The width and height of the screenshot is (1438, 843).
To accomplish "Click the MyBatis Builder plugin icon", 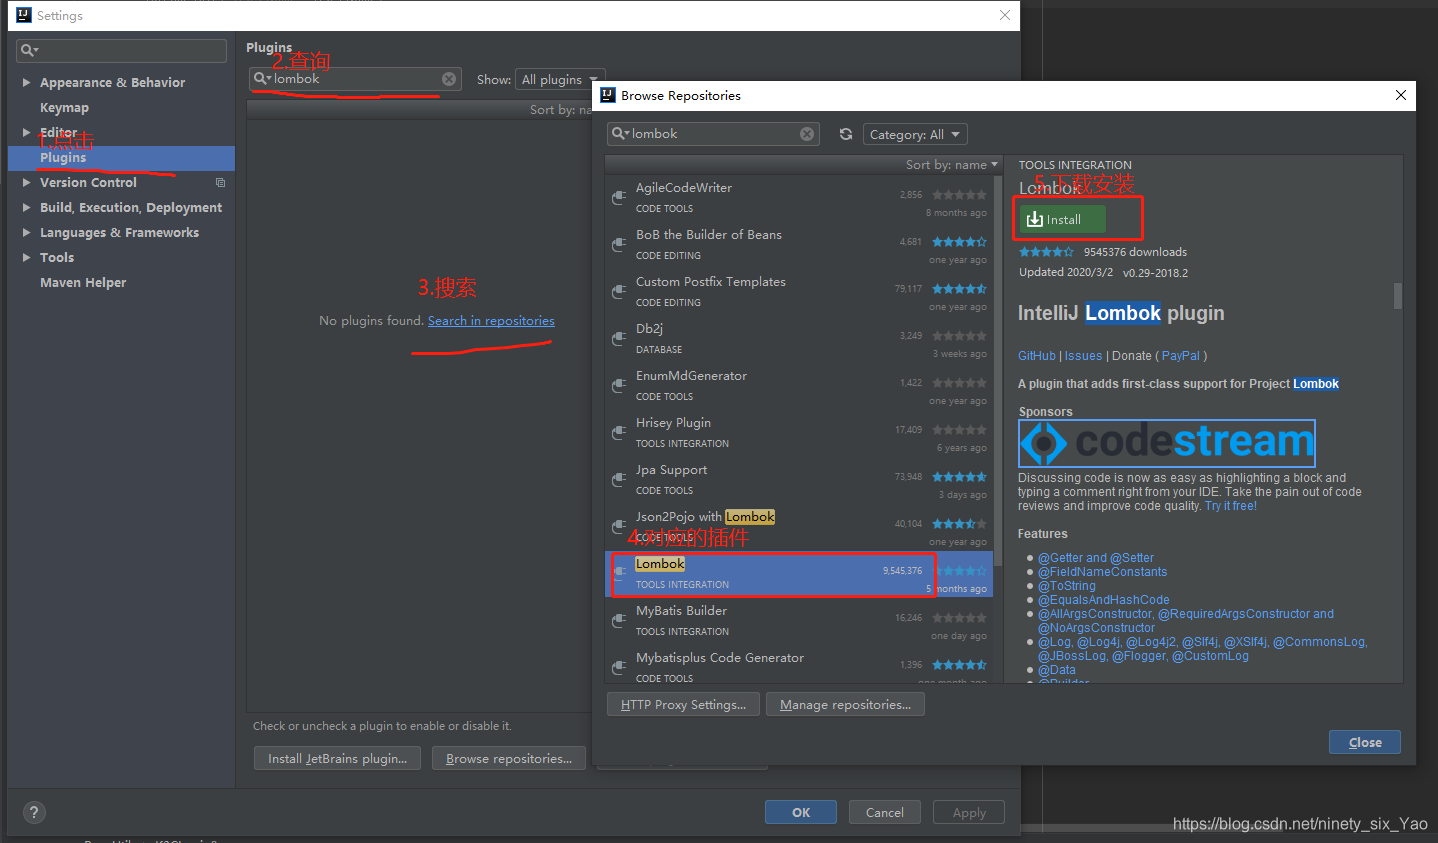I will (x=620, y=620).
